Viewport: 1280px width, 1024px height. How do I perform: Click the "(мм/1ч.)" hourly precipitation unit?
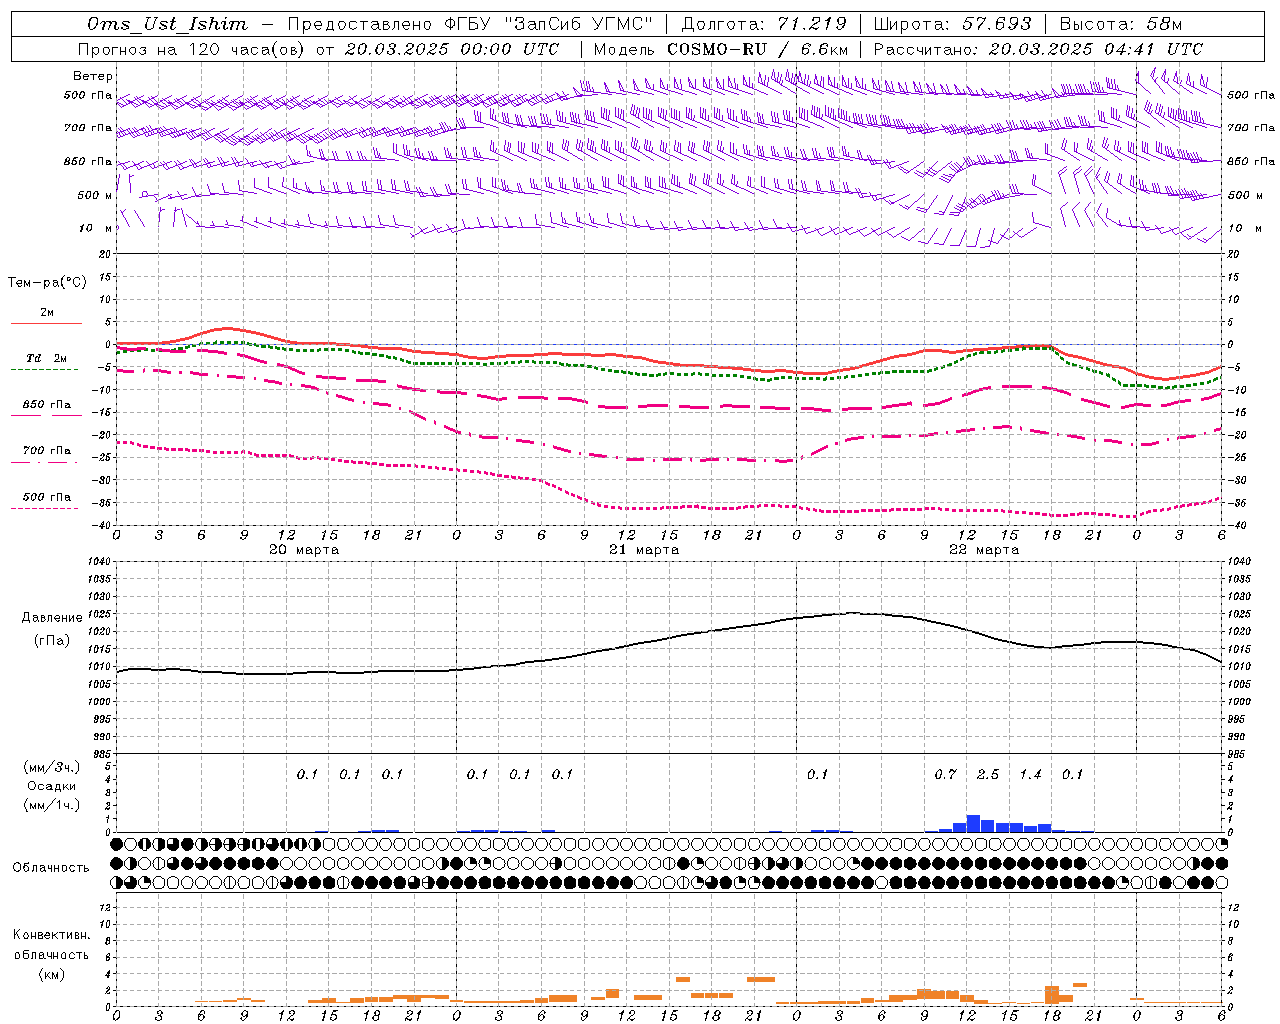click(x=52, y=805)
